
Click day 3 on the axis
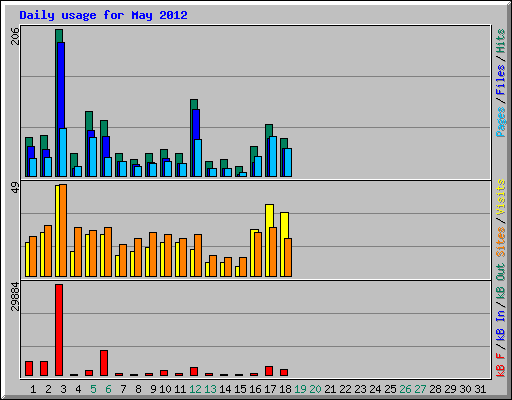click(63, 389)
